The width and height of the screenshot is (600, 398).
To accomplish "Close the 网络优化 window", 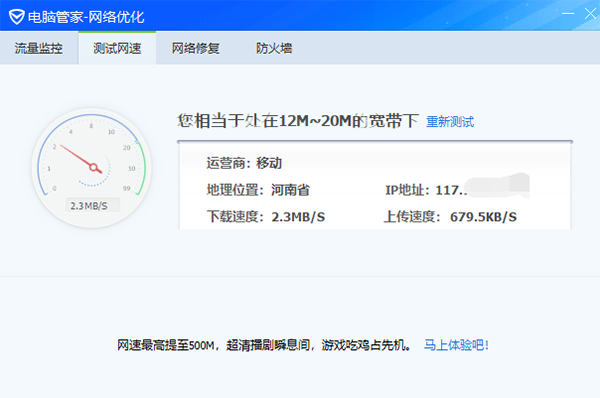I will (x=590, y=14).
